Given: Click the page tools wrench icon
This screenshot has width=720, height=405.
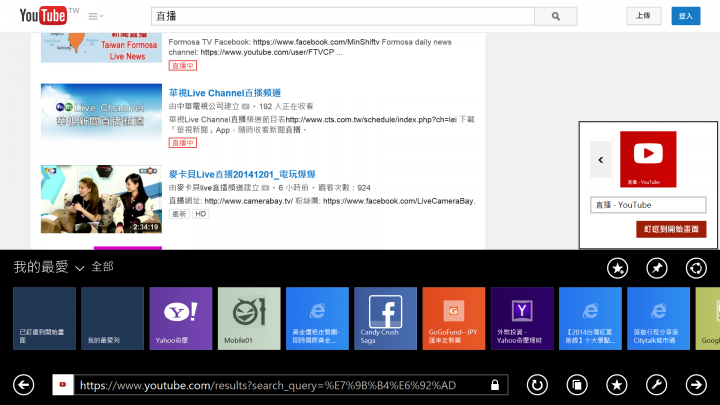Looking at the screenshot, I should click(x=657, y=385).
